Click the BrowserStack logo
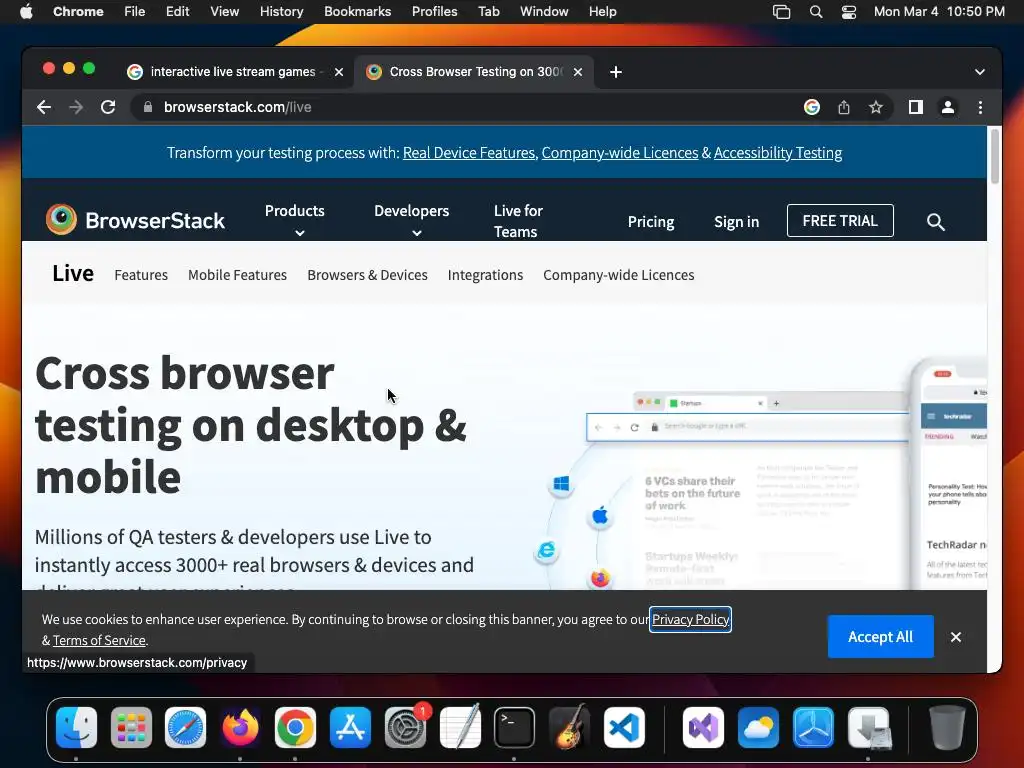Image resolution: width=1024 pixels, height=768 pixels. [135, 220]
